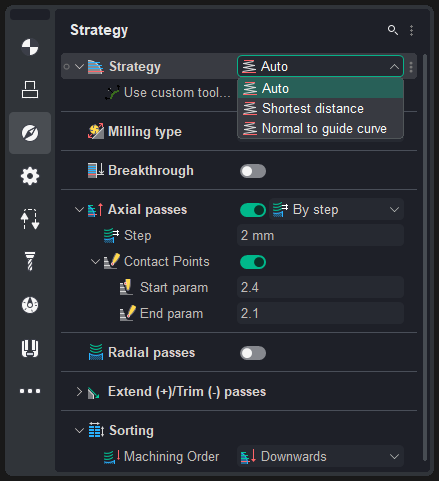The height and width of the screenshot is (481, 439).
Task: Click the Radial passes icon
Action: click(96, 352)
